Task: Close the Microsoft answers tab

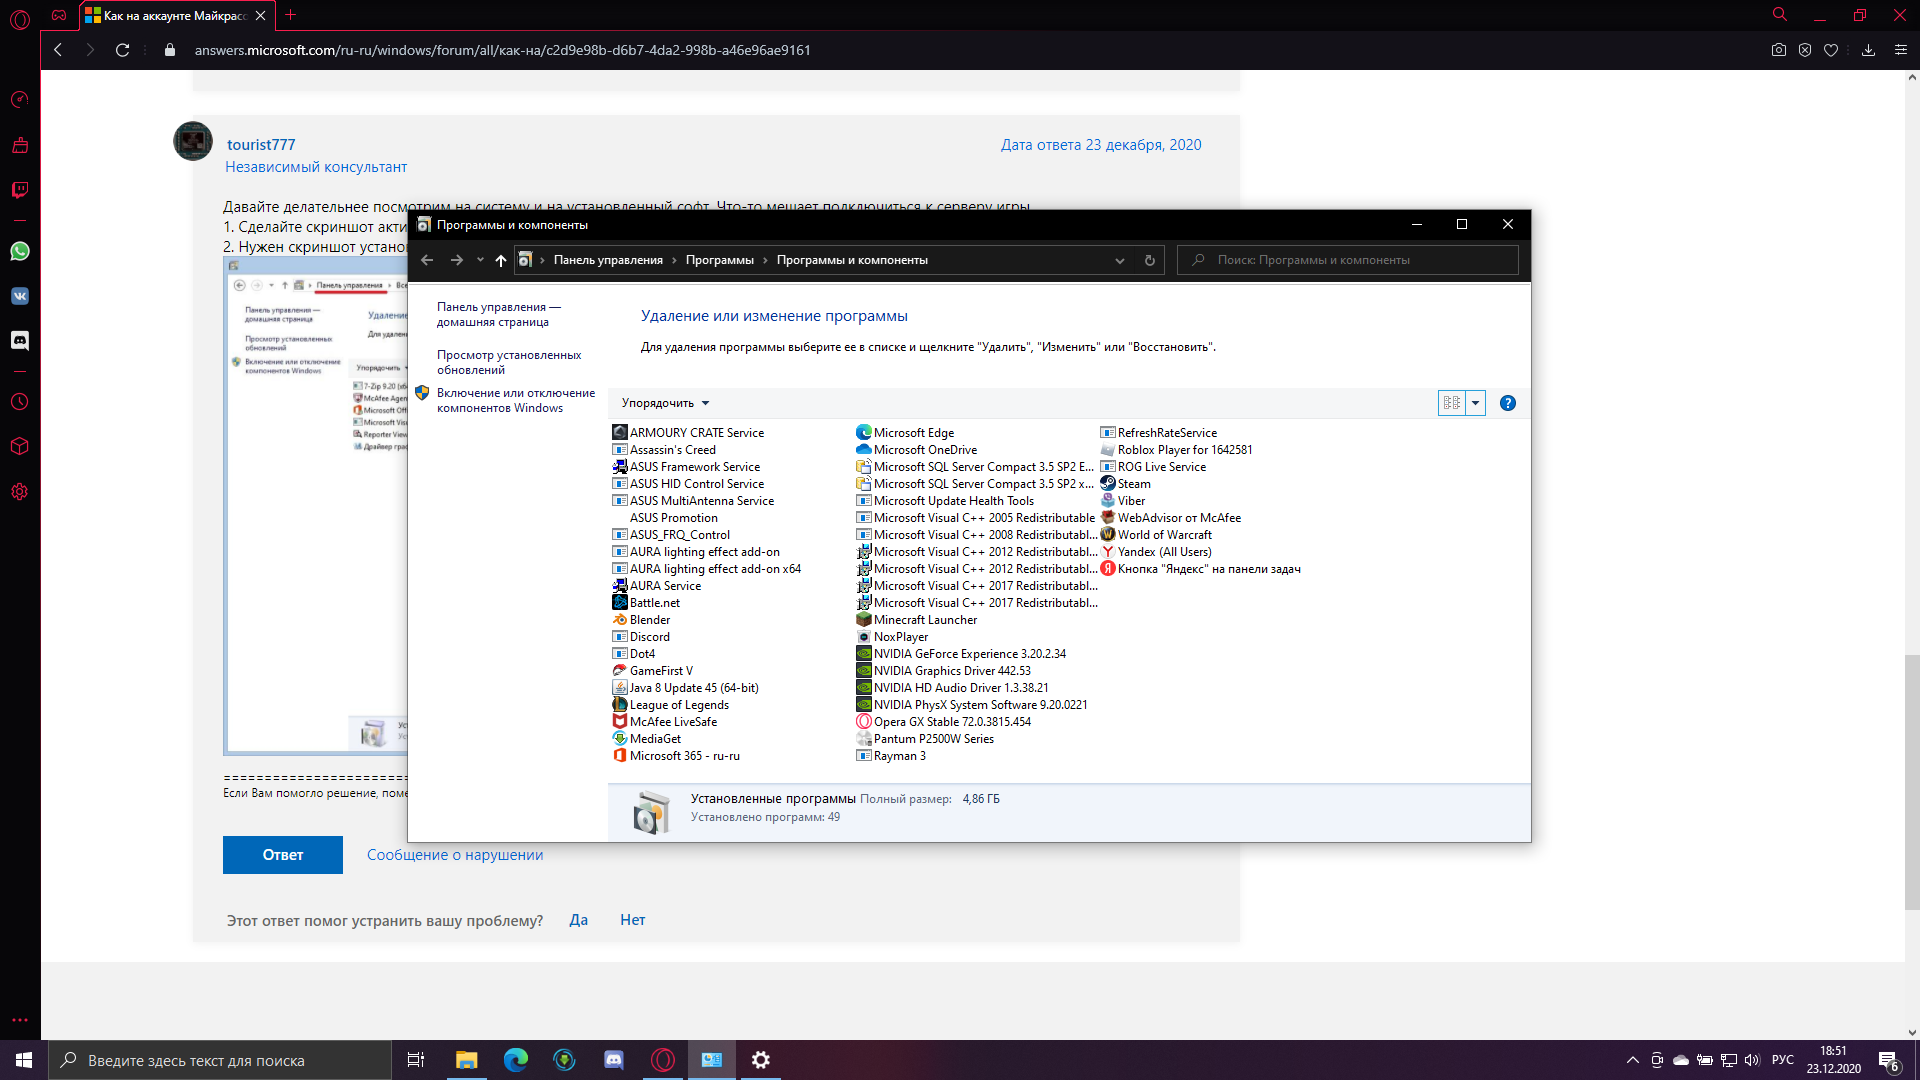Action: (x=260, y=15)
